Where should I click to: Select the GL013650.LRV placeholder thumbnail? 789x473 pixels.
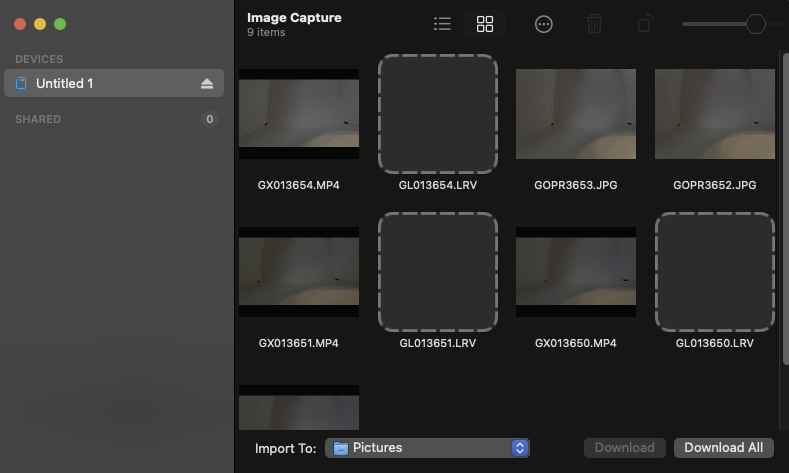pyautogui.click(x=715, y=272)
